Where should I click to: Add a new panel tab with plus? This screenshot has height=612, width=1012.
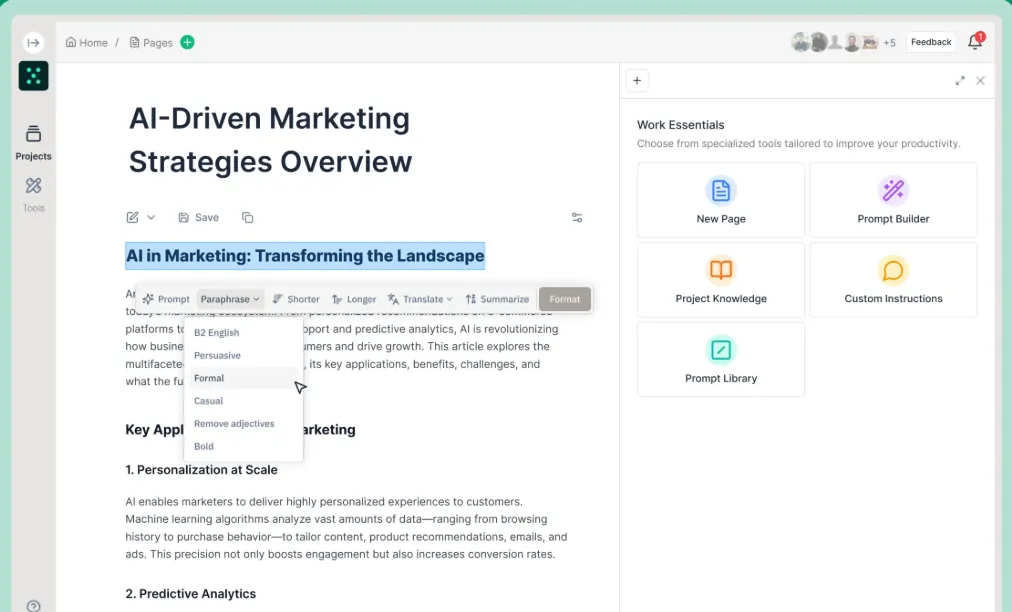(x=637, y=81)
